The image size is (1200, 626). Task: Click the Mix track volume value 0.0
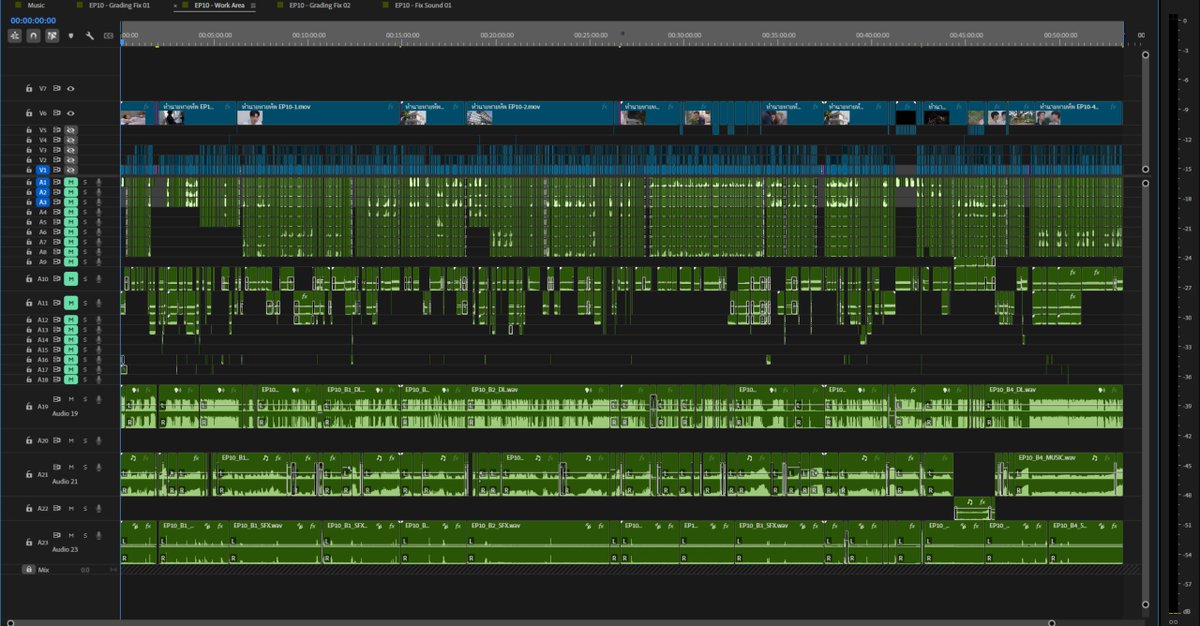[85, 569]
